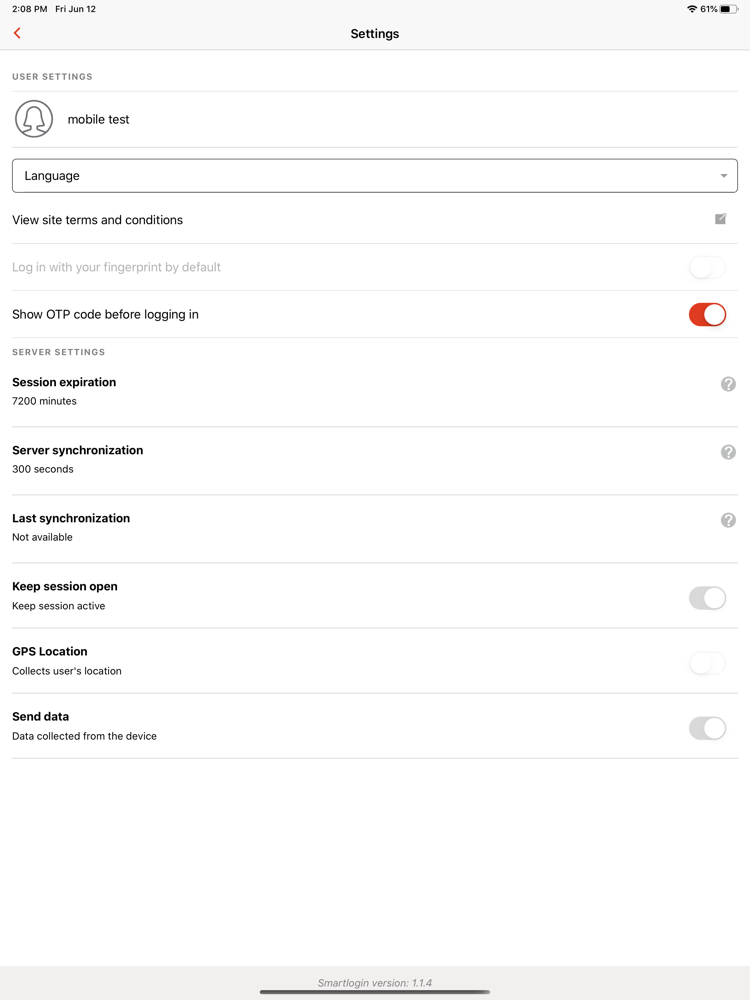
Task: Disable Show OTP code before logging in
Action: pyautogui.click(x=707, y=314)
